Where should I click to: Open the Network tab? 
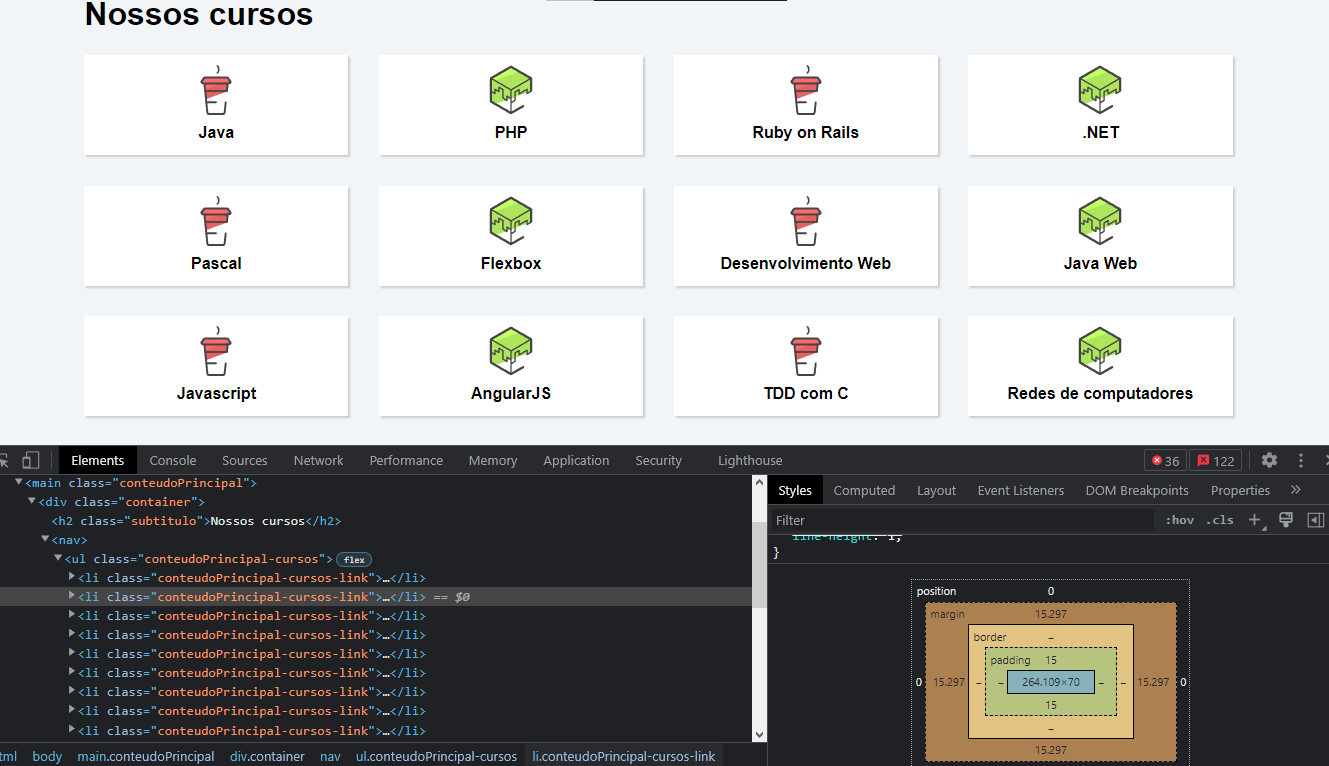click(319, 460)
